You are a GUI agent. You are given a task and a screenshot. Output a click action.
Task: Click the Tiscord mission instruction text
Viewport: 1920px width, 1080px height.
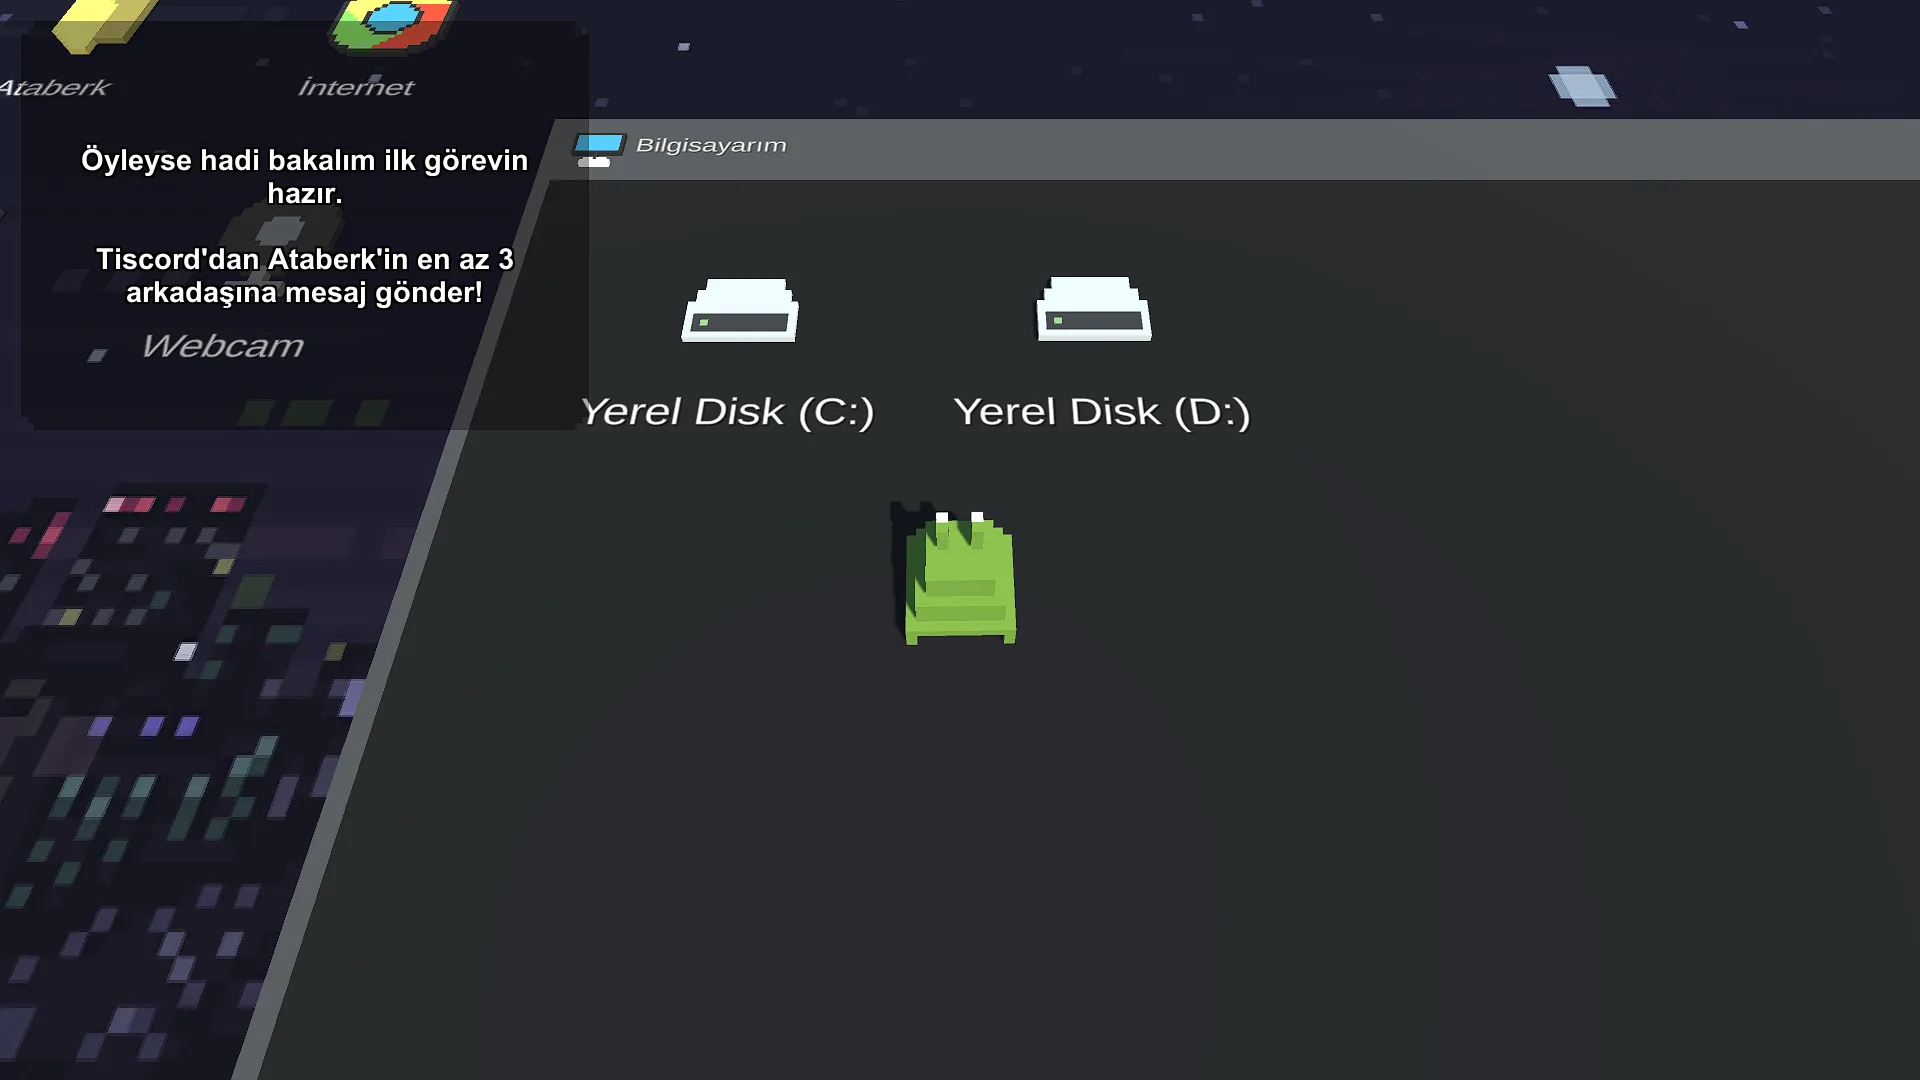coord(304,276)
